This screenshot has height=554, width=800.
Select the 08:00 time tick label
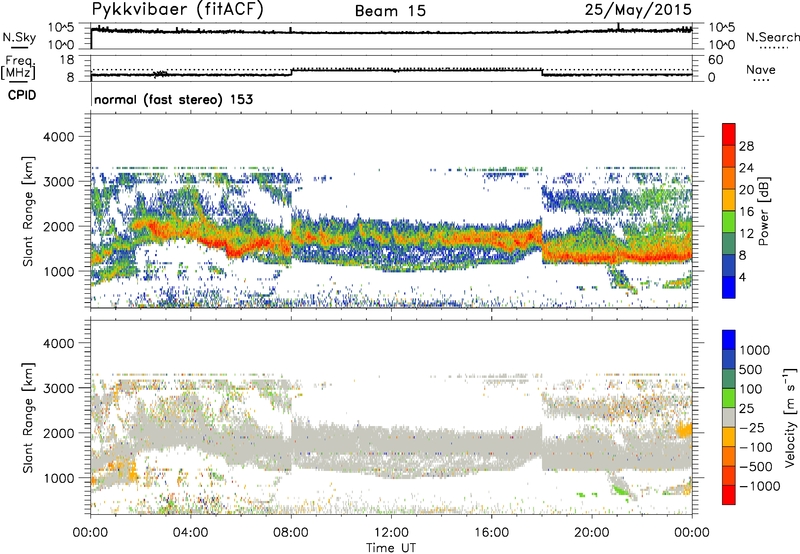[x=291, y=533]
